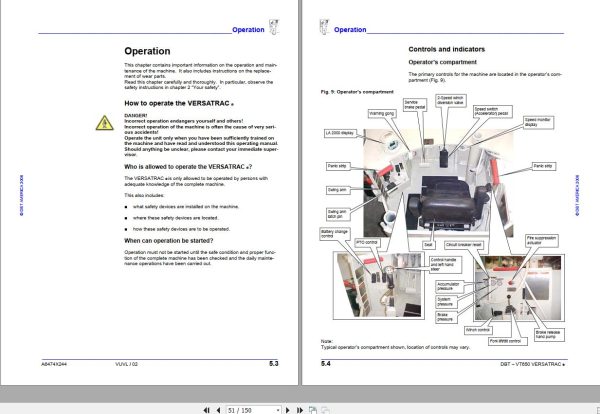Click the Brake pressure label
The image size is (600, 414).
point(447,317)
